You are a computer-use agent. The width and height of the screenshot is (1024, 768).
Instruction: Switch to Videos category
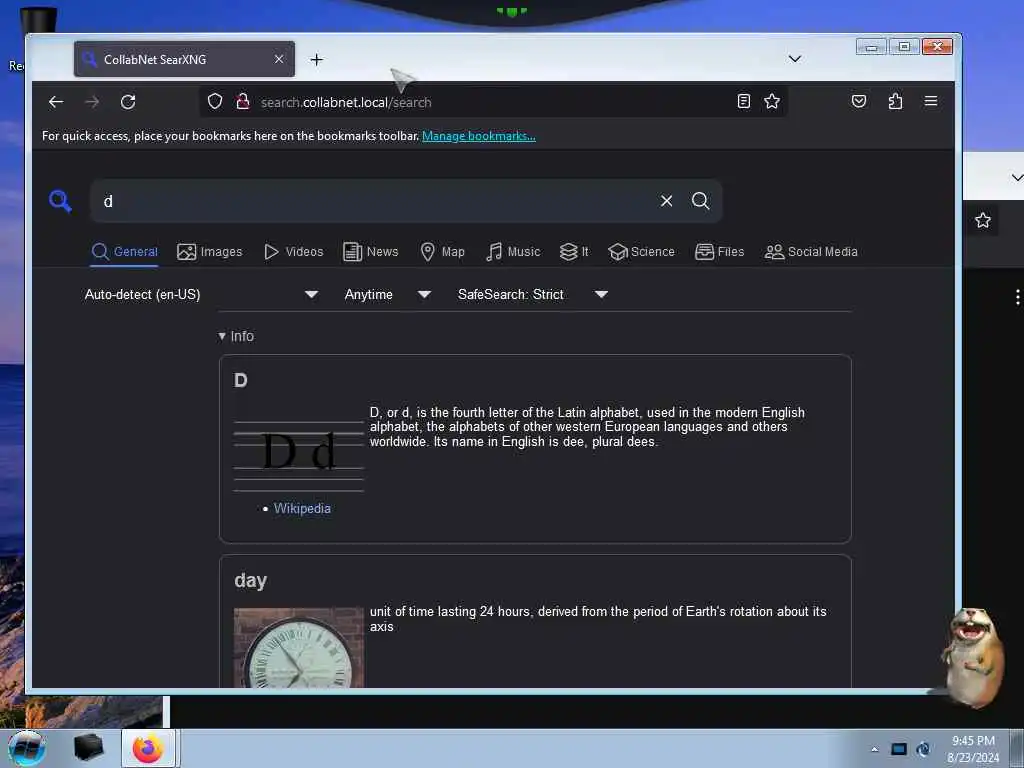pyautogui.click(x=294, y=252)
